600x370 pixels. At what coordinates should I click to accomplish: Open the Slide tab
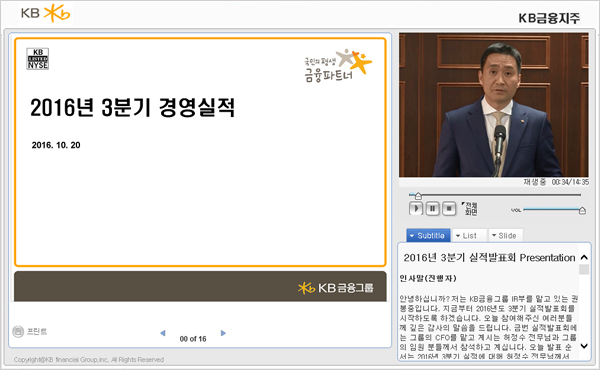[x=505, y=235]
